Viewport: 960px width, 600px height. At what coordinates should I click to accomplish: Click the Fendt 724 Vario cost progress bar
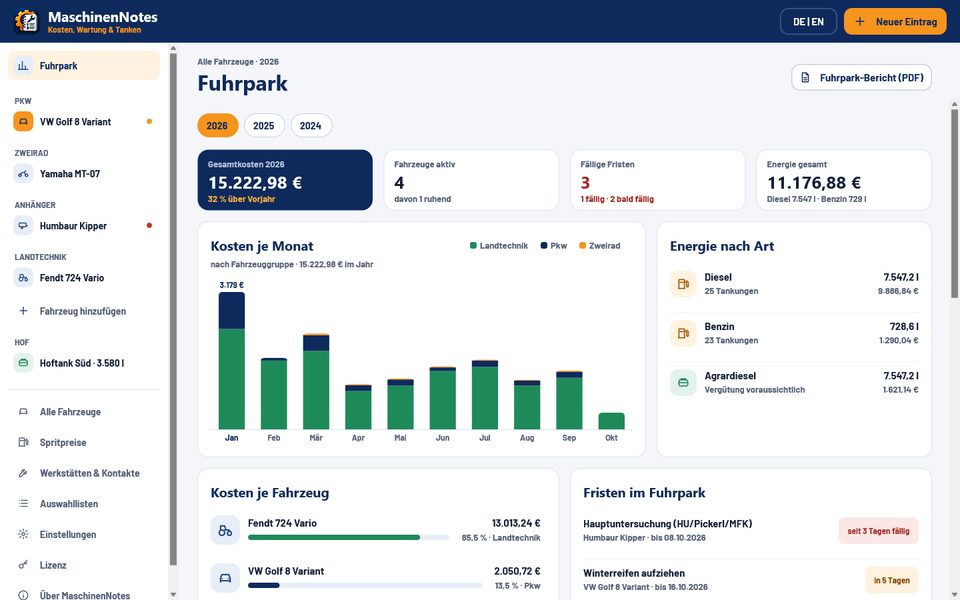[348, 538]
